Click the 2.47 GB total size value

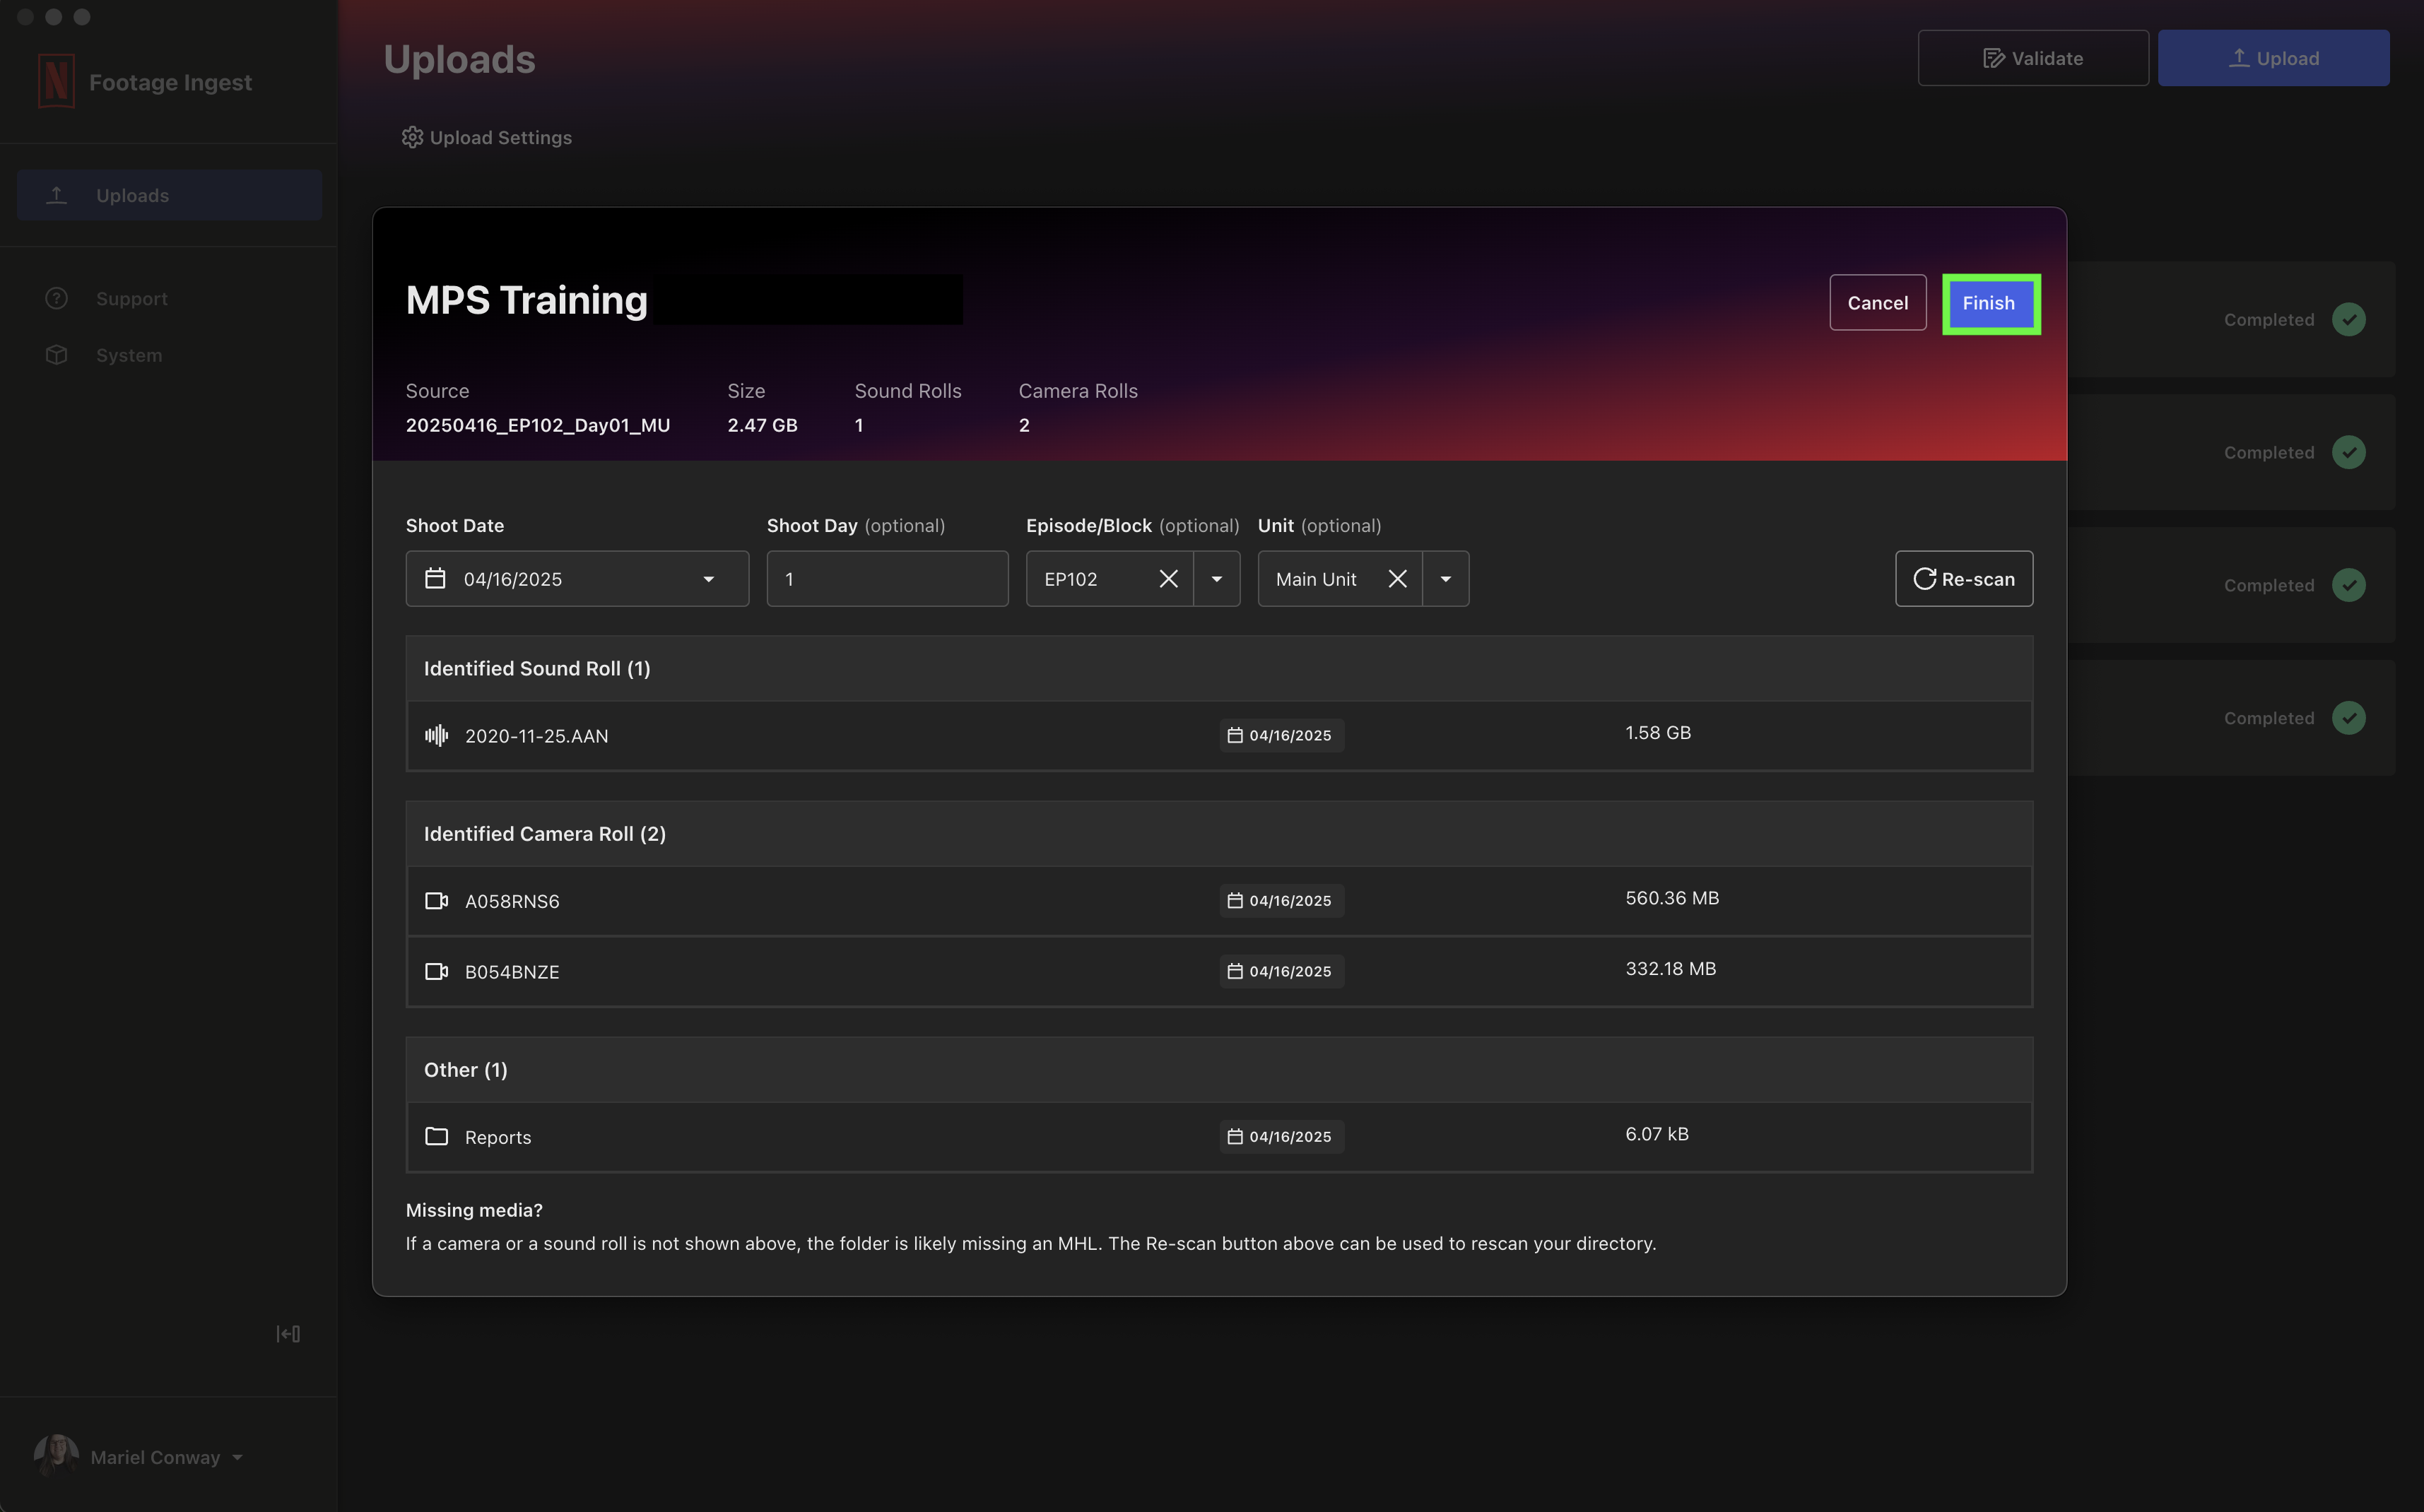tap(762, 425)
